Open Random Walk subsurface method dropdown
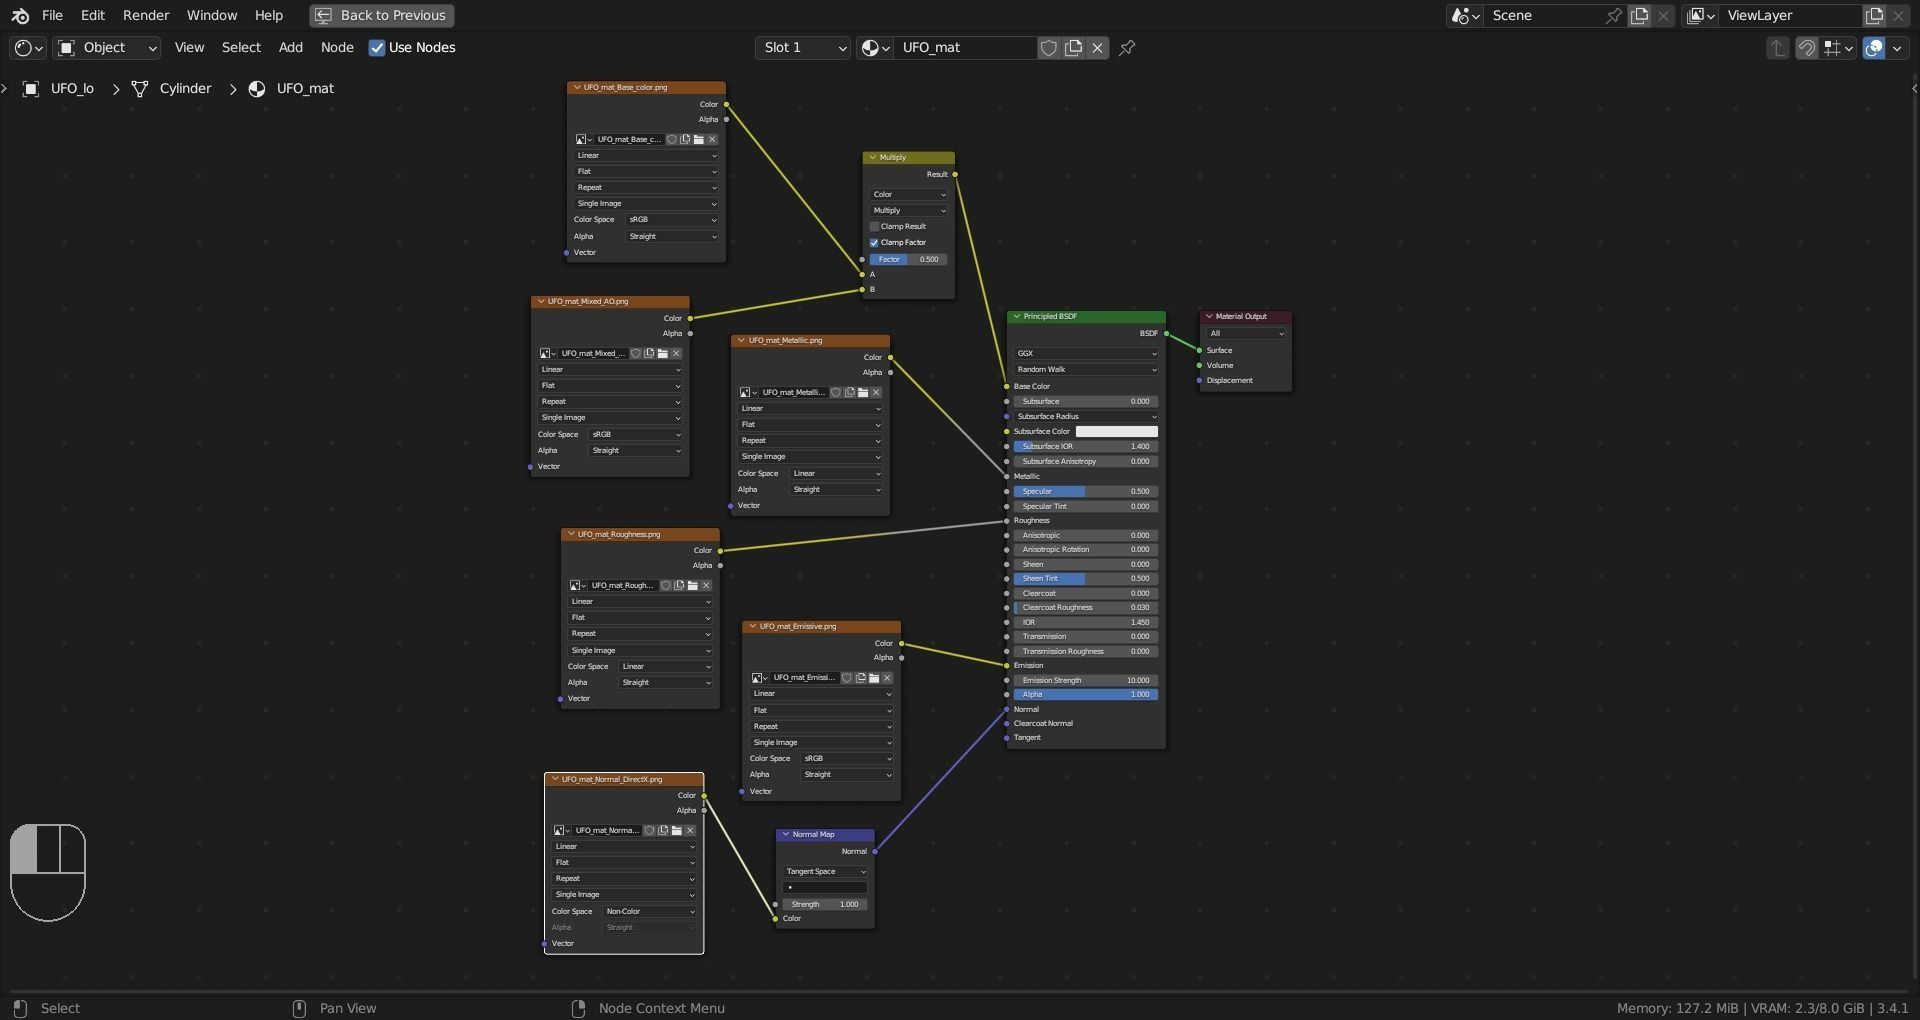 pyautogui.click(x=1086, y=370)
